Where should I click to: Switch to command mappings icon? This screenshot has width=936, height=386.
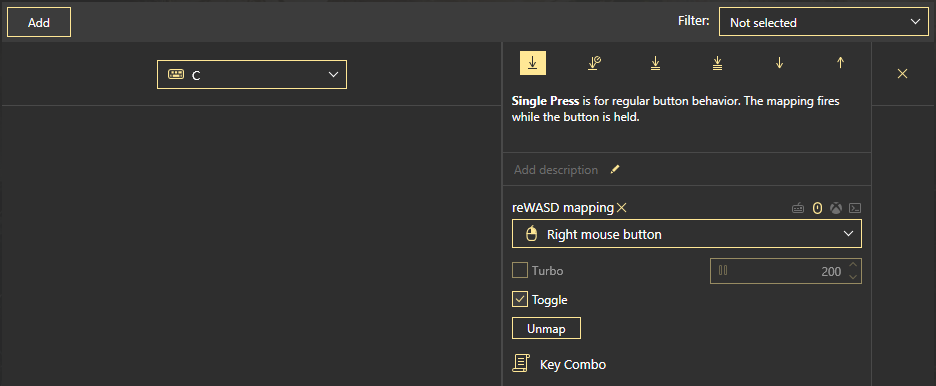pyautogui.click(x=855, y=208)
